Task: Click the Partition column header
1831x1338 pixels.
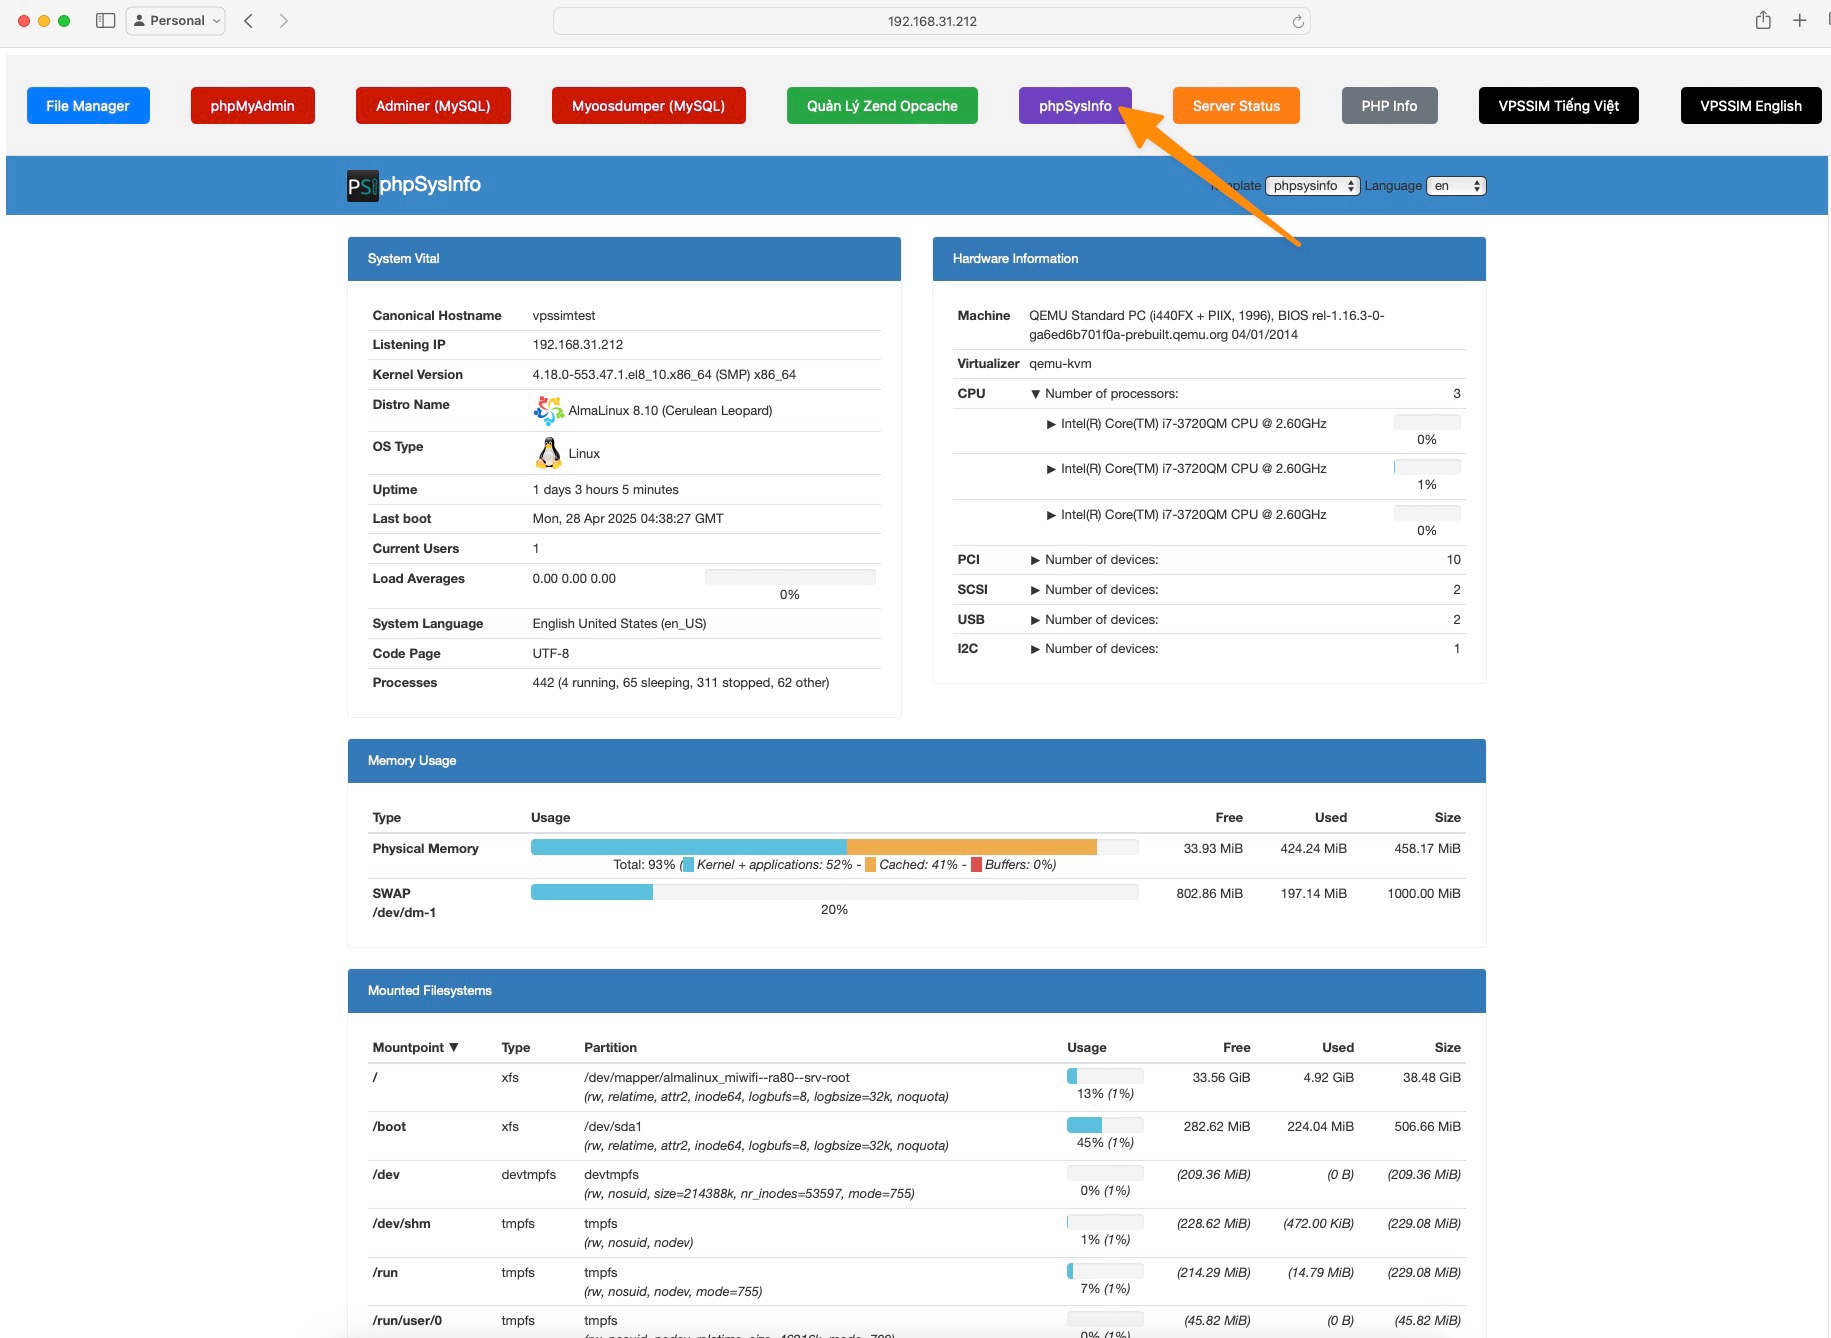Action: 610,1047
